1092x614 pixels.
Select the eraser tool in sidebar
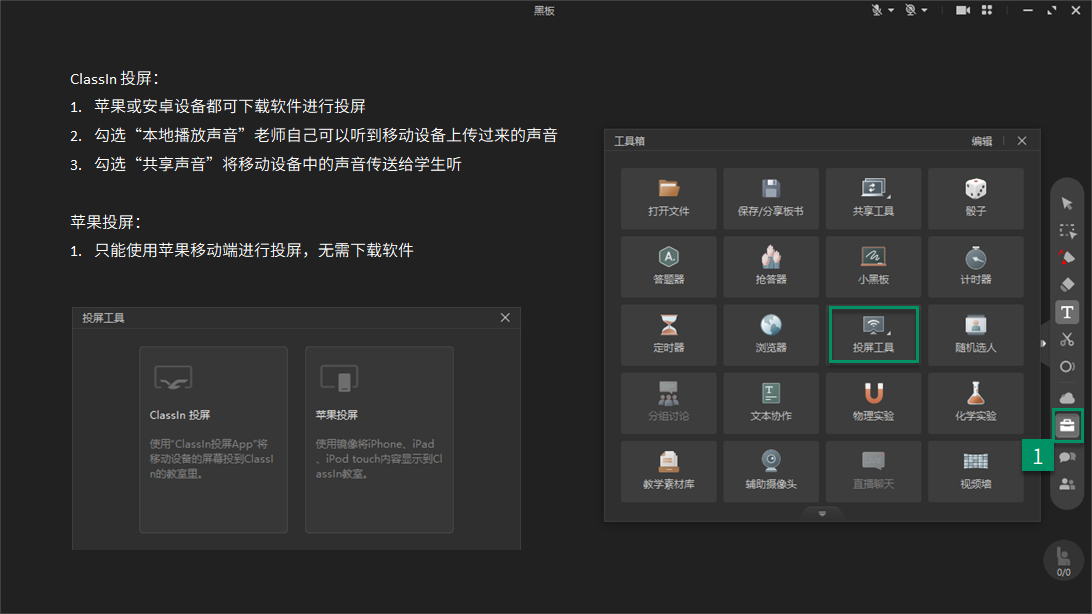pos(1067,285)
